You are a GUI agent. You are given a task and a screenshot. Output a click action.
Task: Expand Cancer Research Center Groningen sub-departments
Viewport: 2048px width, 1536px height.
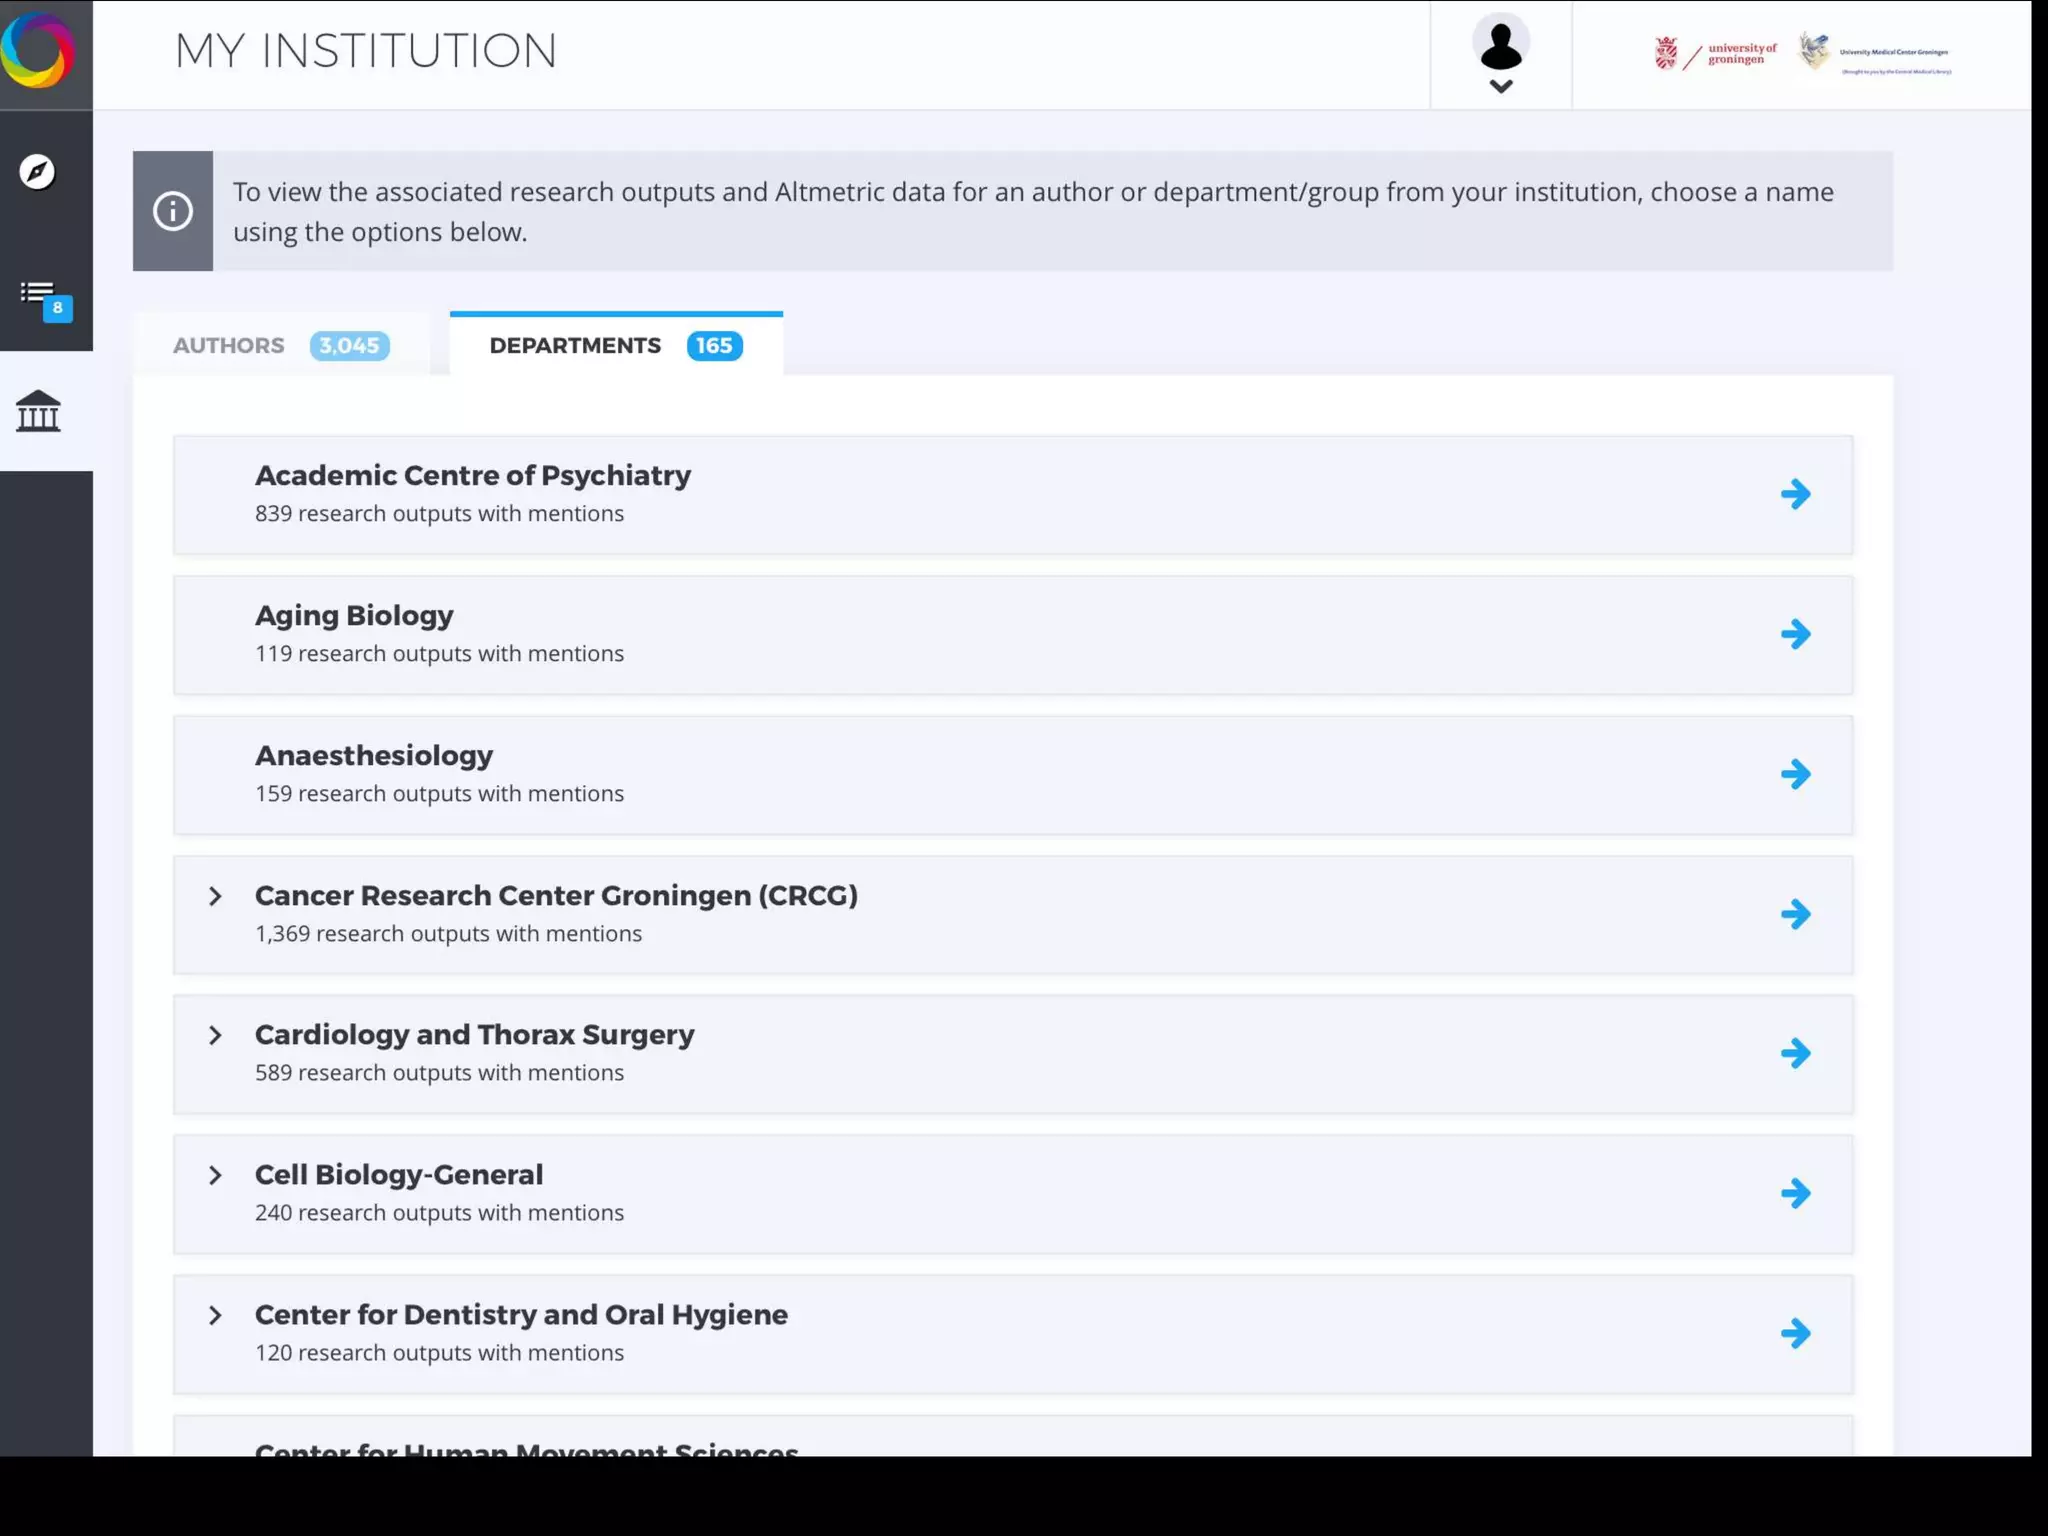tap(215, 896)
